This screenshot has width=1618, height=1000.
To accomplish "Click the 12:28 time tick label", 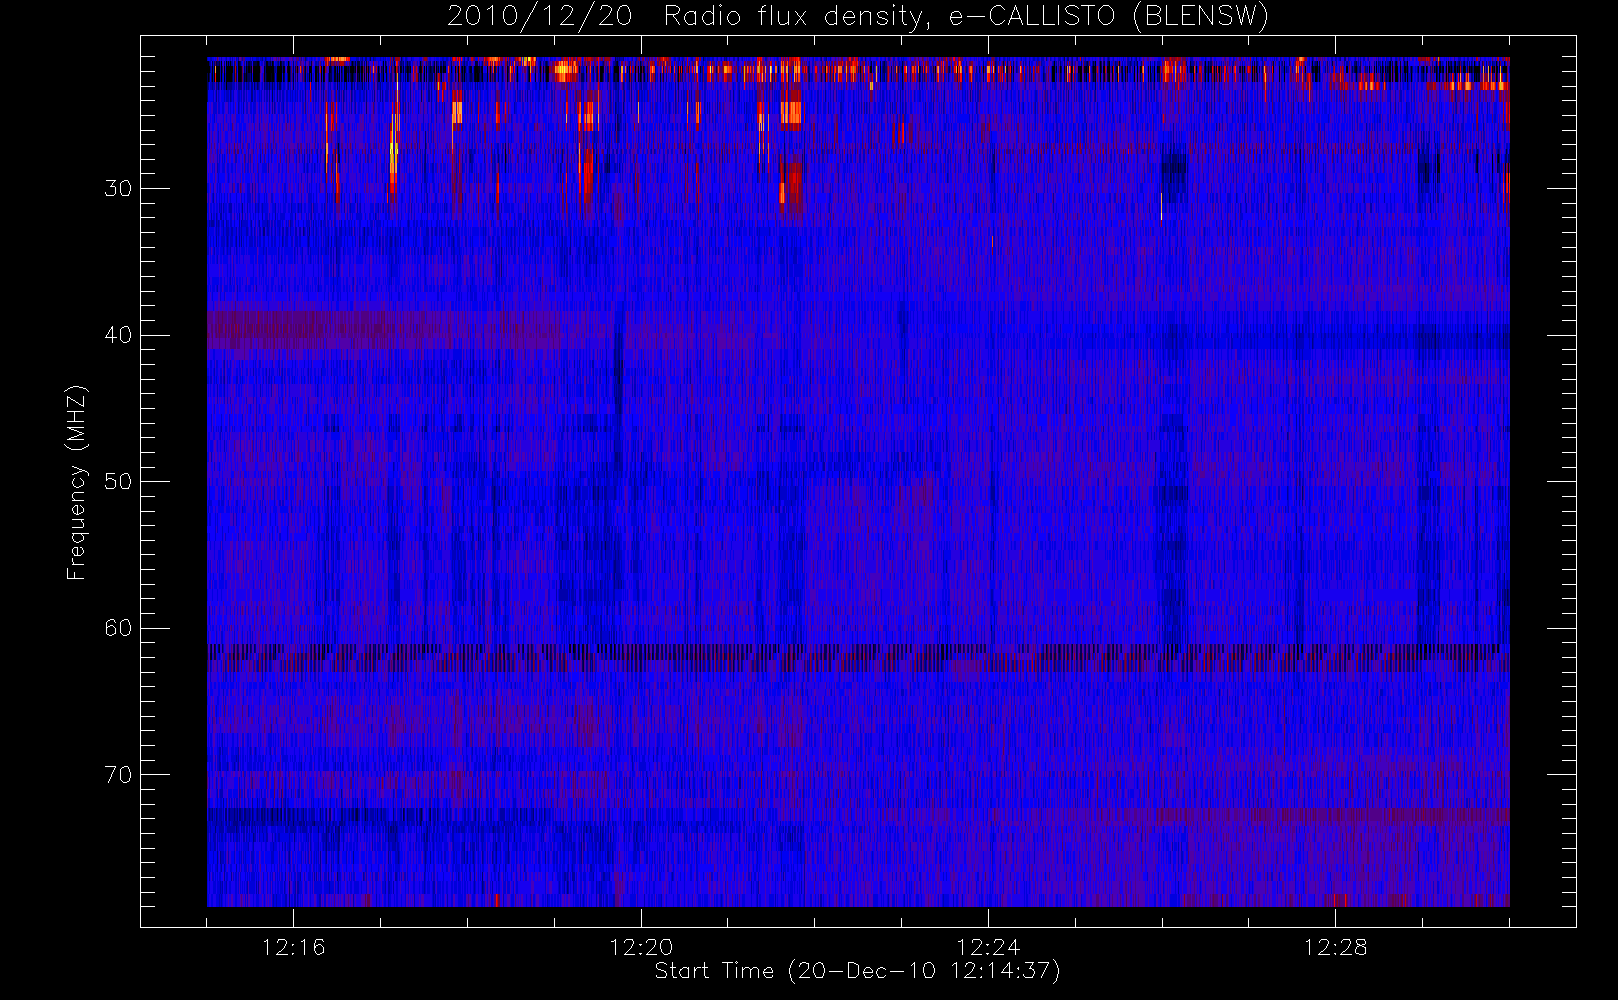I will coord(1335,947).
